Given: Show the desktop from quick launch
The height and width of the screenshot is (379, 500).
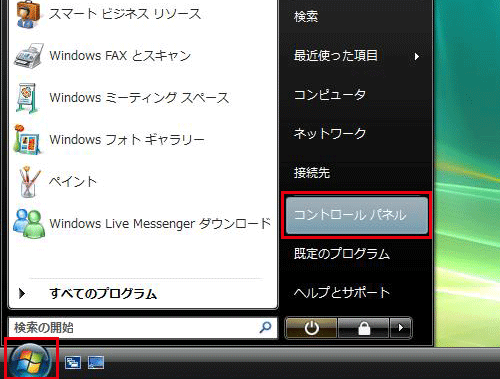Looking at the screenshot, I should pyautogui.click(x=96, y=363).
